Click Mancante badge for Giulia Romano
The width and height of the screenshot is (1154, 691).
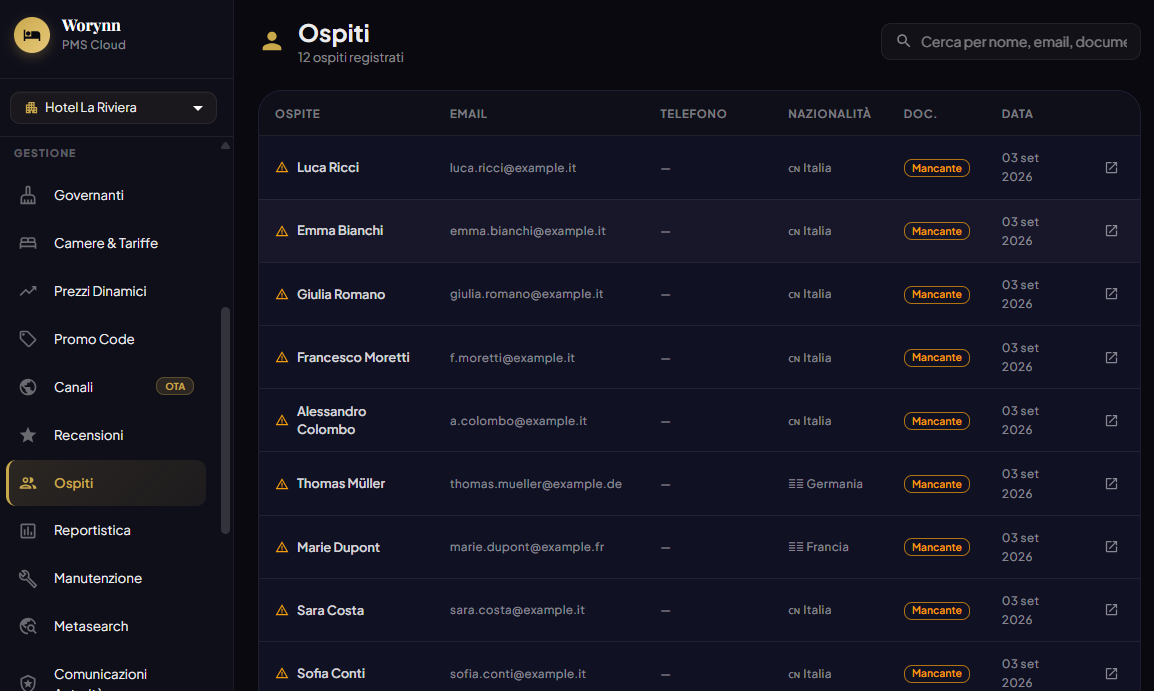click(x=936, y=294)
